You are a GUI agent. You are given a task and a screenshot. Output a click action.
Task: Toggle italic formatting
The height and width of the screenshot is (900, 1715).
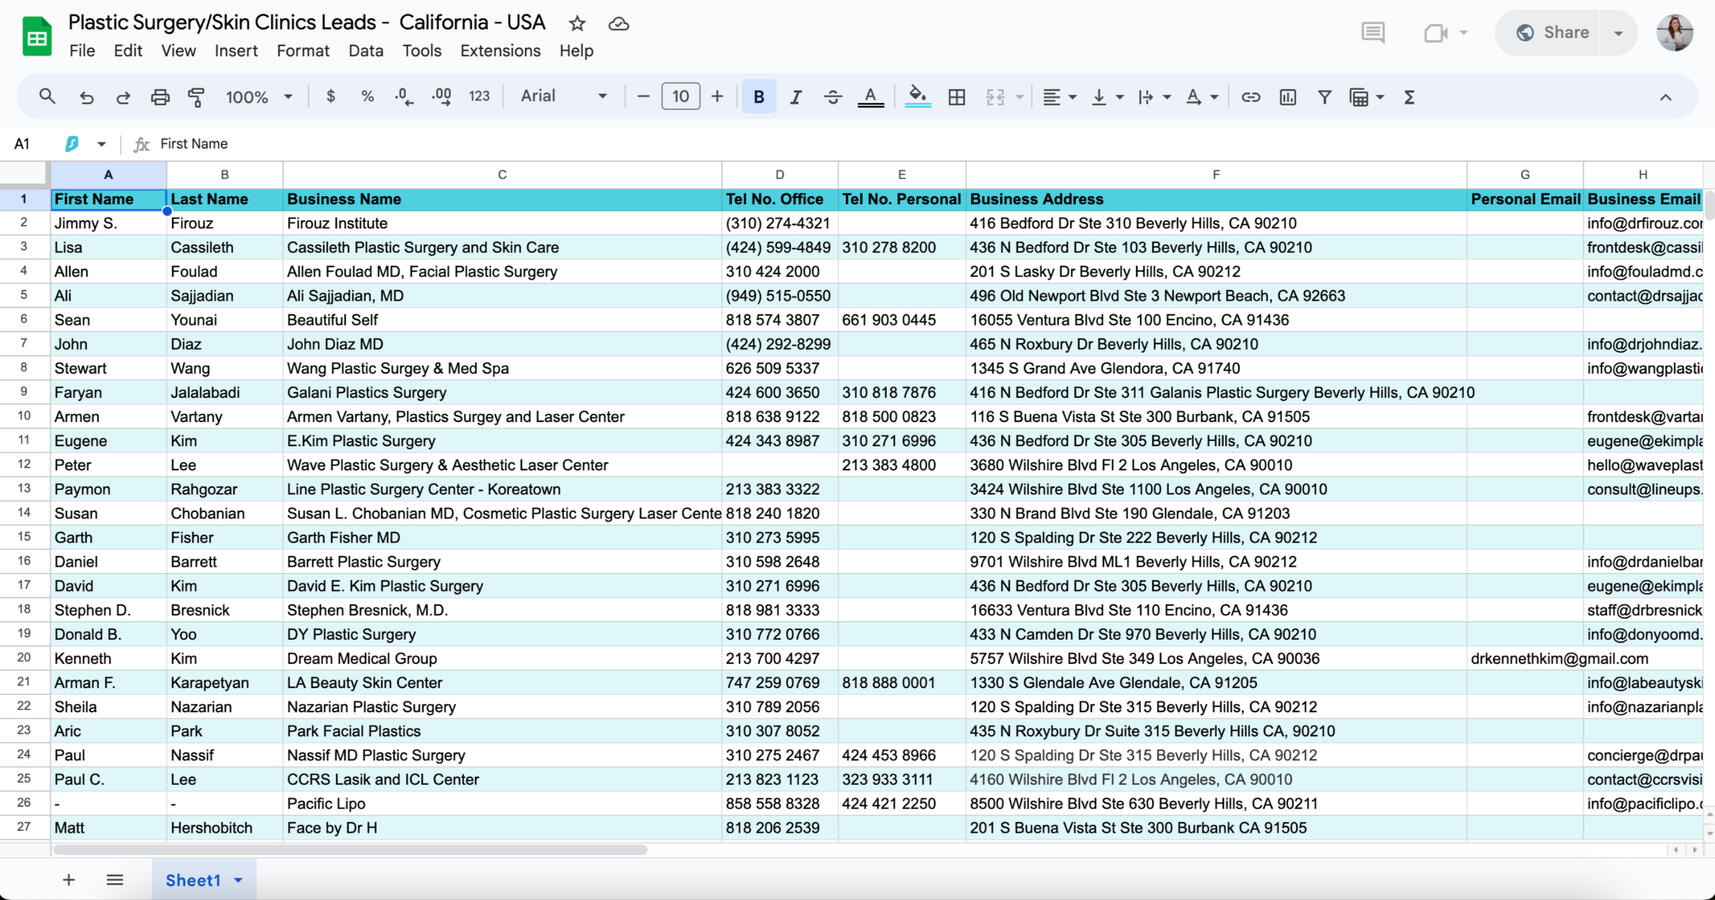coord(796,97)
